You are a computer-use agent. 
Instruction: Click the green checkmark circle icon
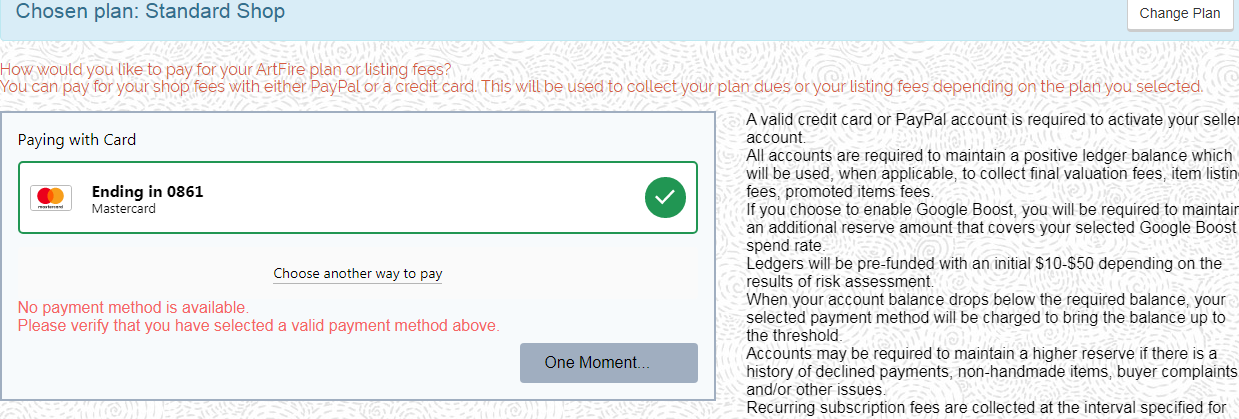pyautogui.click(x=665, y=197)
